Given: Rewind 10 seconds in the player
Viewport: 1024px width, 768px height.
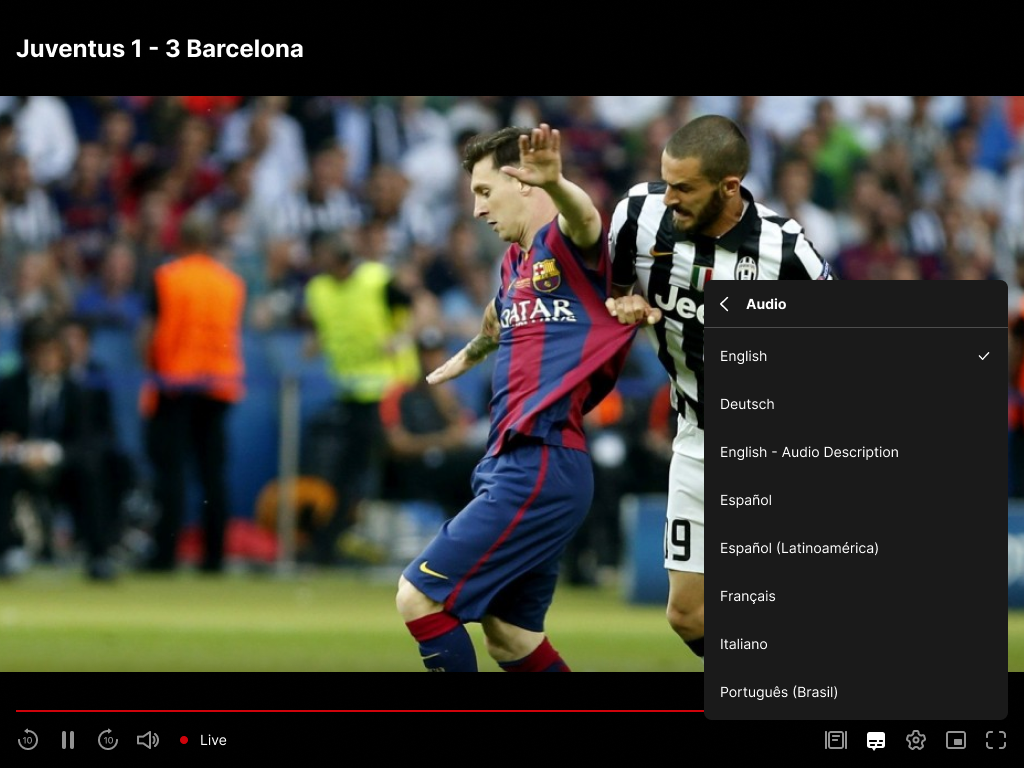Looking at the screenshot, I should pyautogui.click(x=27, y=740).
